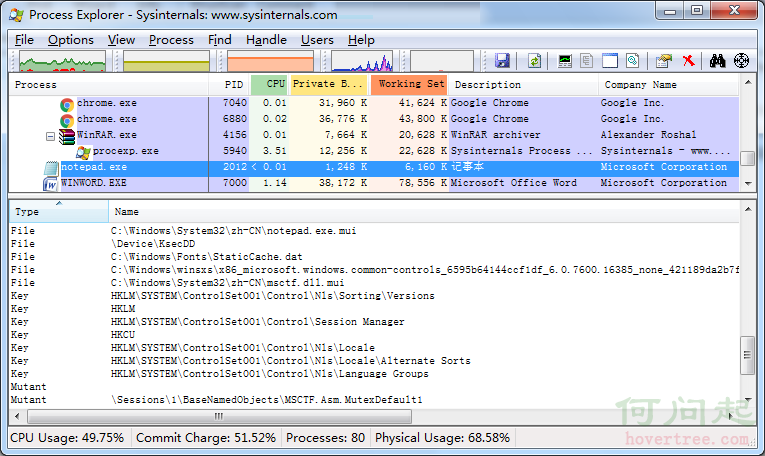Open the CPU usage history mini graph
This screenshot has height=456, width=765.
coord(62,61)
